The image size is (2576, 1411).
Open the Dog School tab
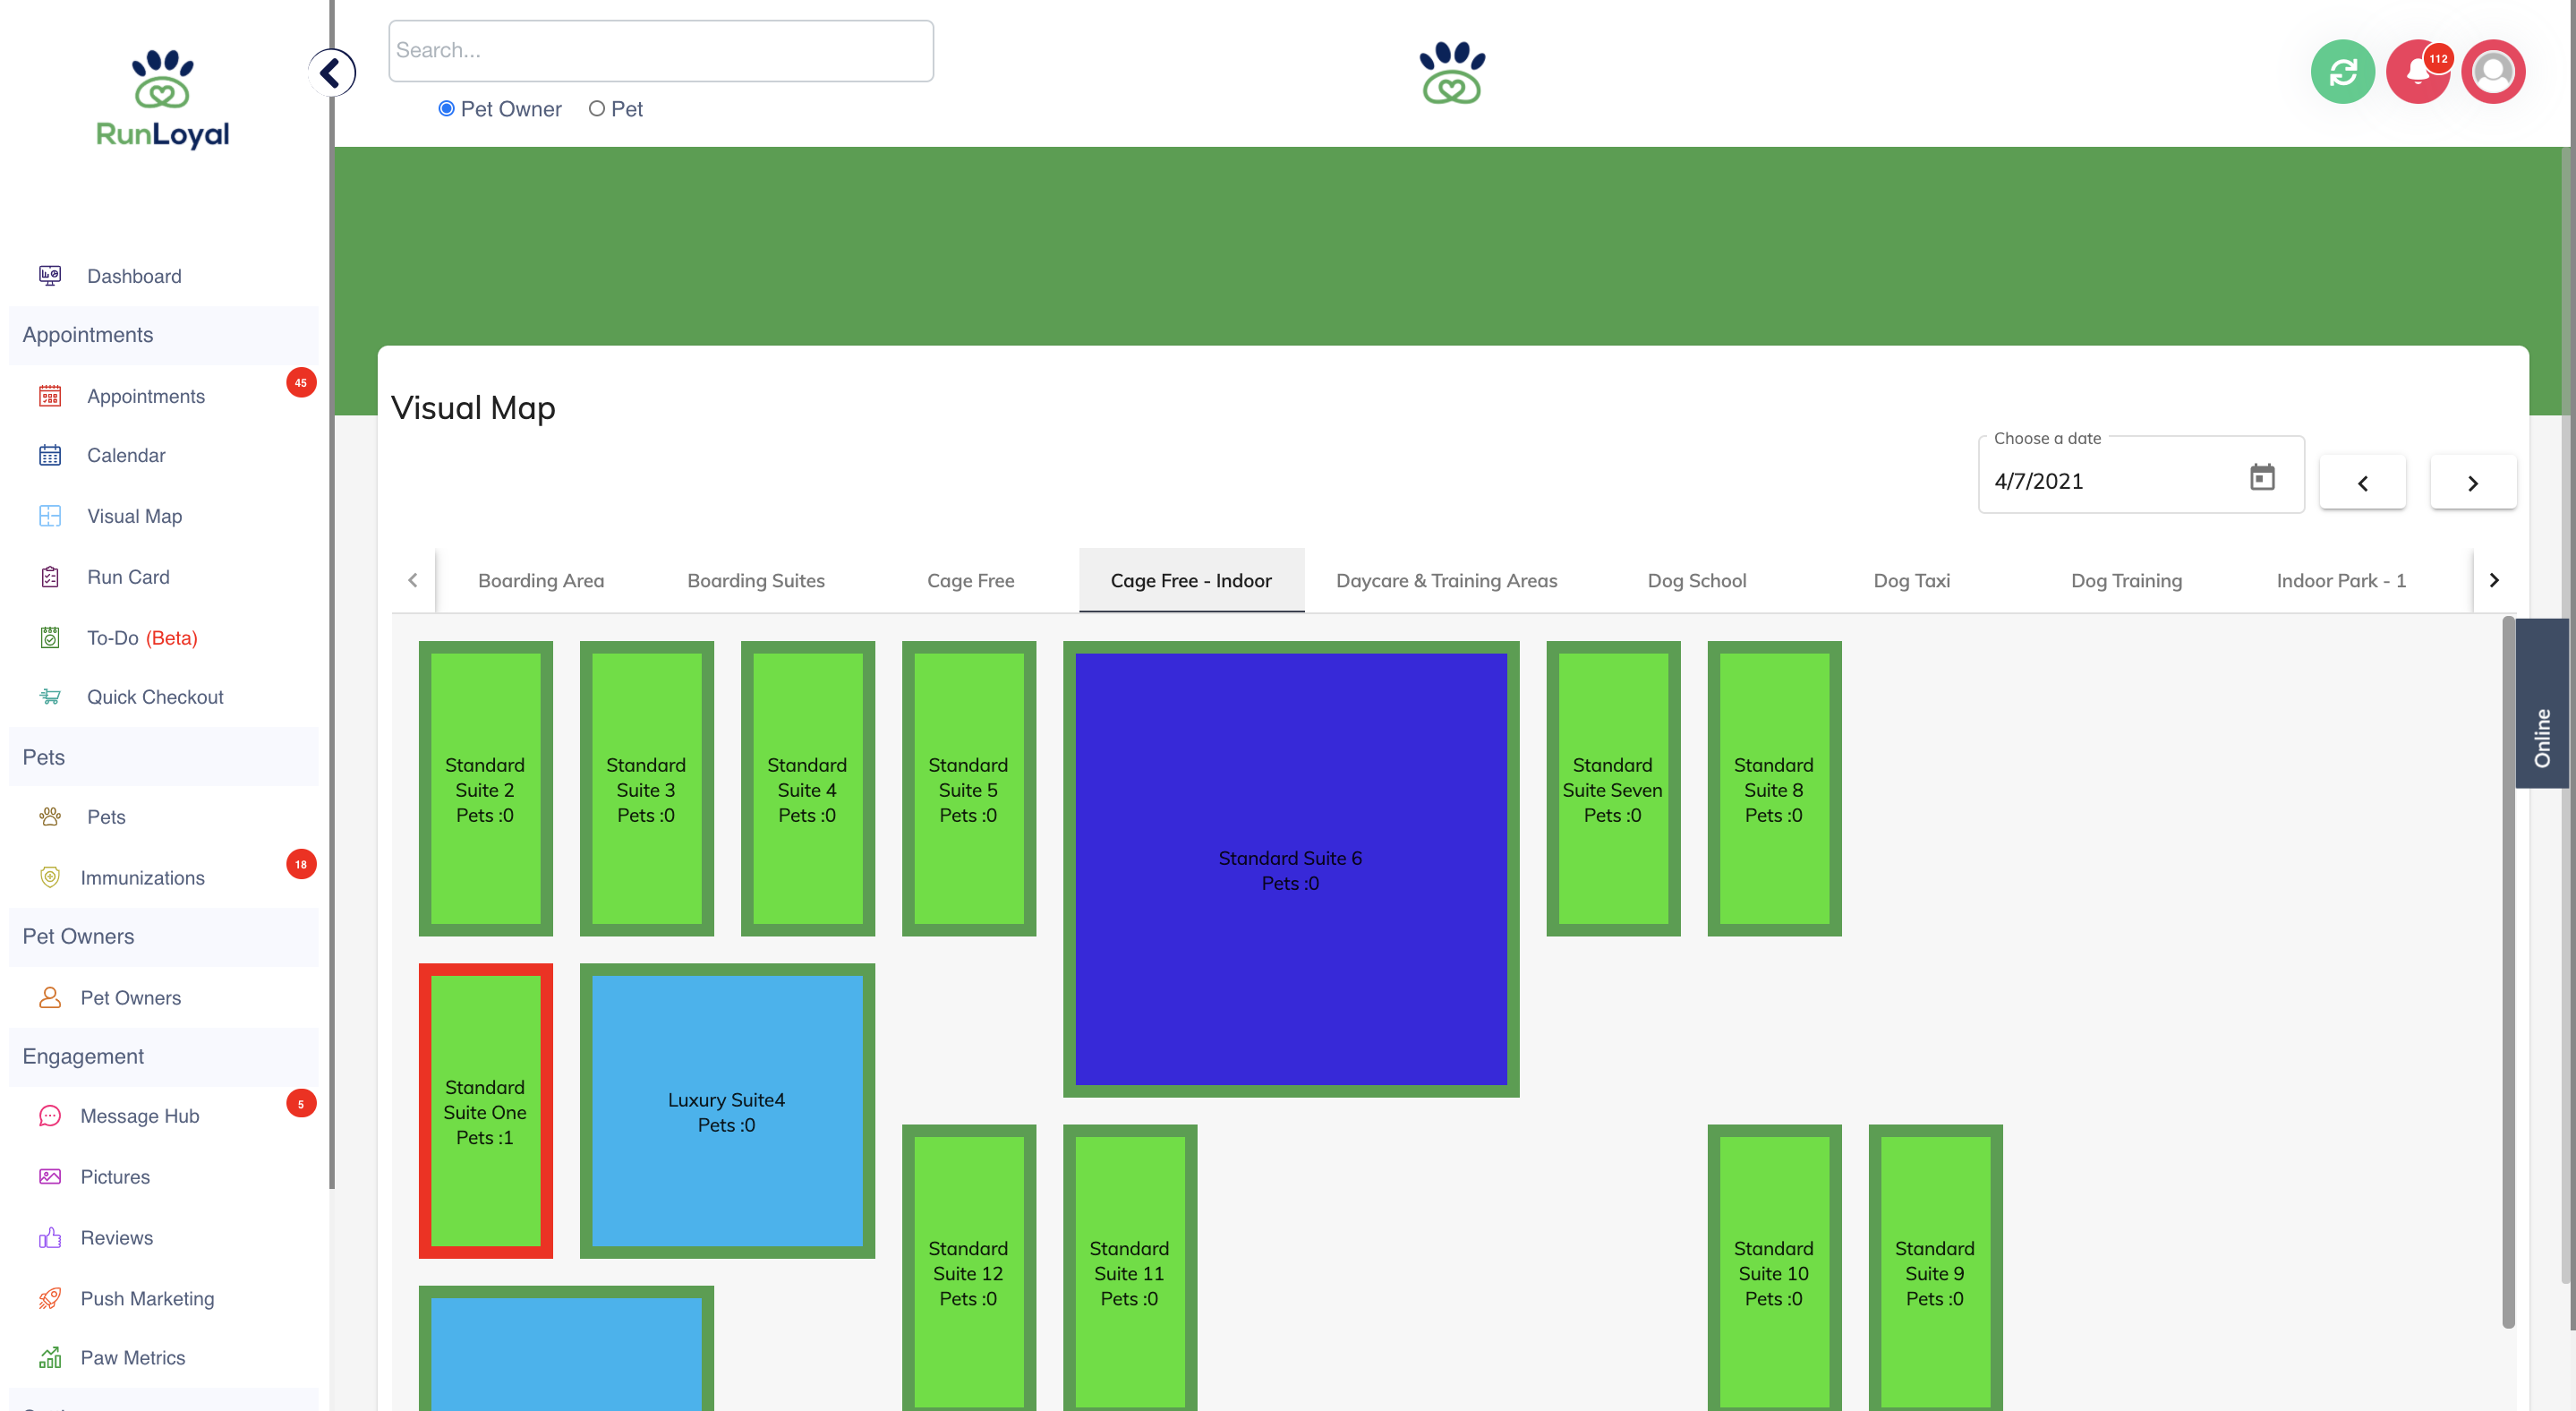pyautogui.click(x=1696, y=580)
